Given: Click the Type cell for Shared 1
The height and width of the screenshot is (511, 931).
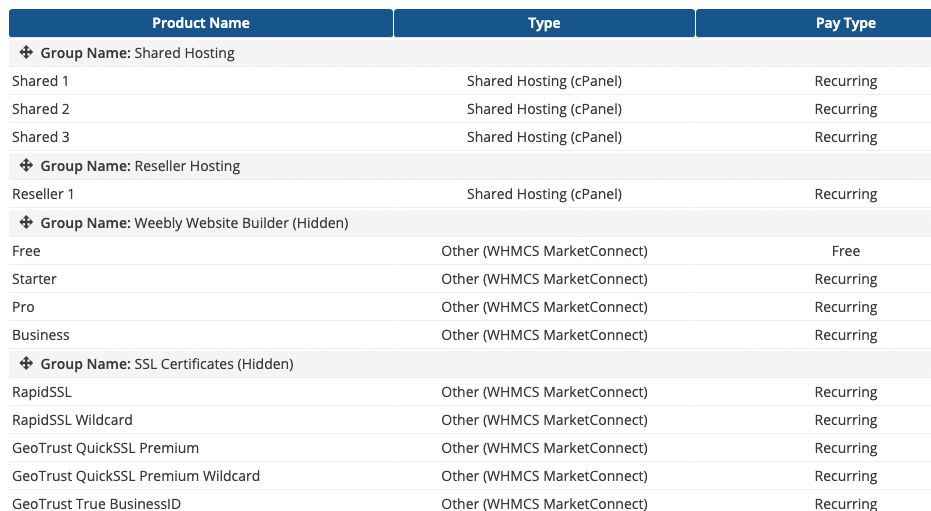Looking at the screenshot, I should 544,81.
